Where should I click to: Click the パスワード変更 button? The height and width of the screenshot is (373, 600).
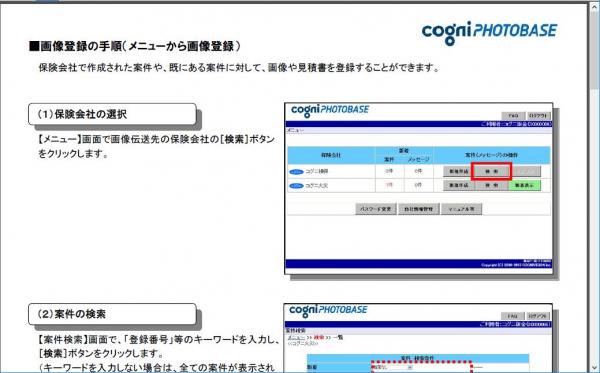[x=376, y=209]
